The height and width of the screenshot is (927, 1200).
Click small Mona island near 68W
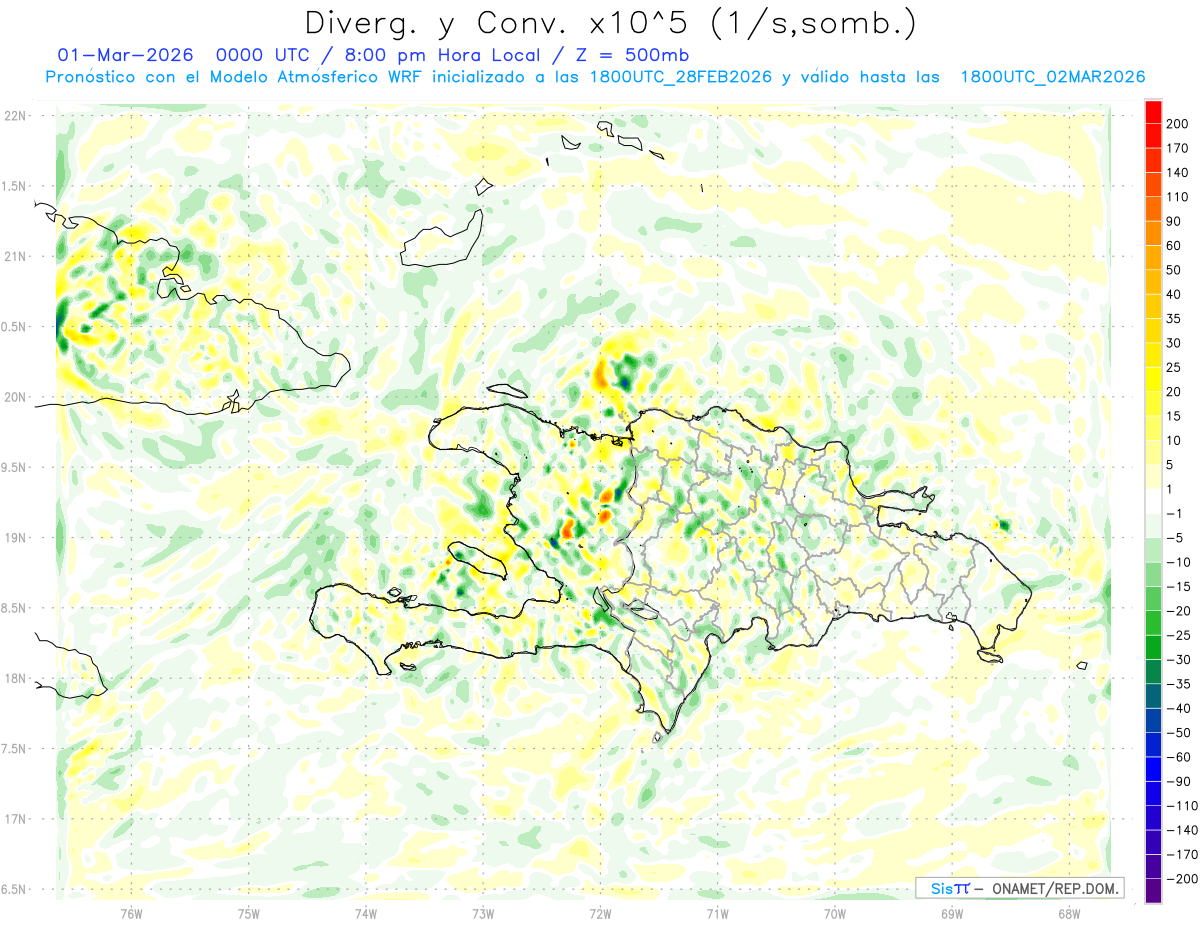click(1080, 666)
